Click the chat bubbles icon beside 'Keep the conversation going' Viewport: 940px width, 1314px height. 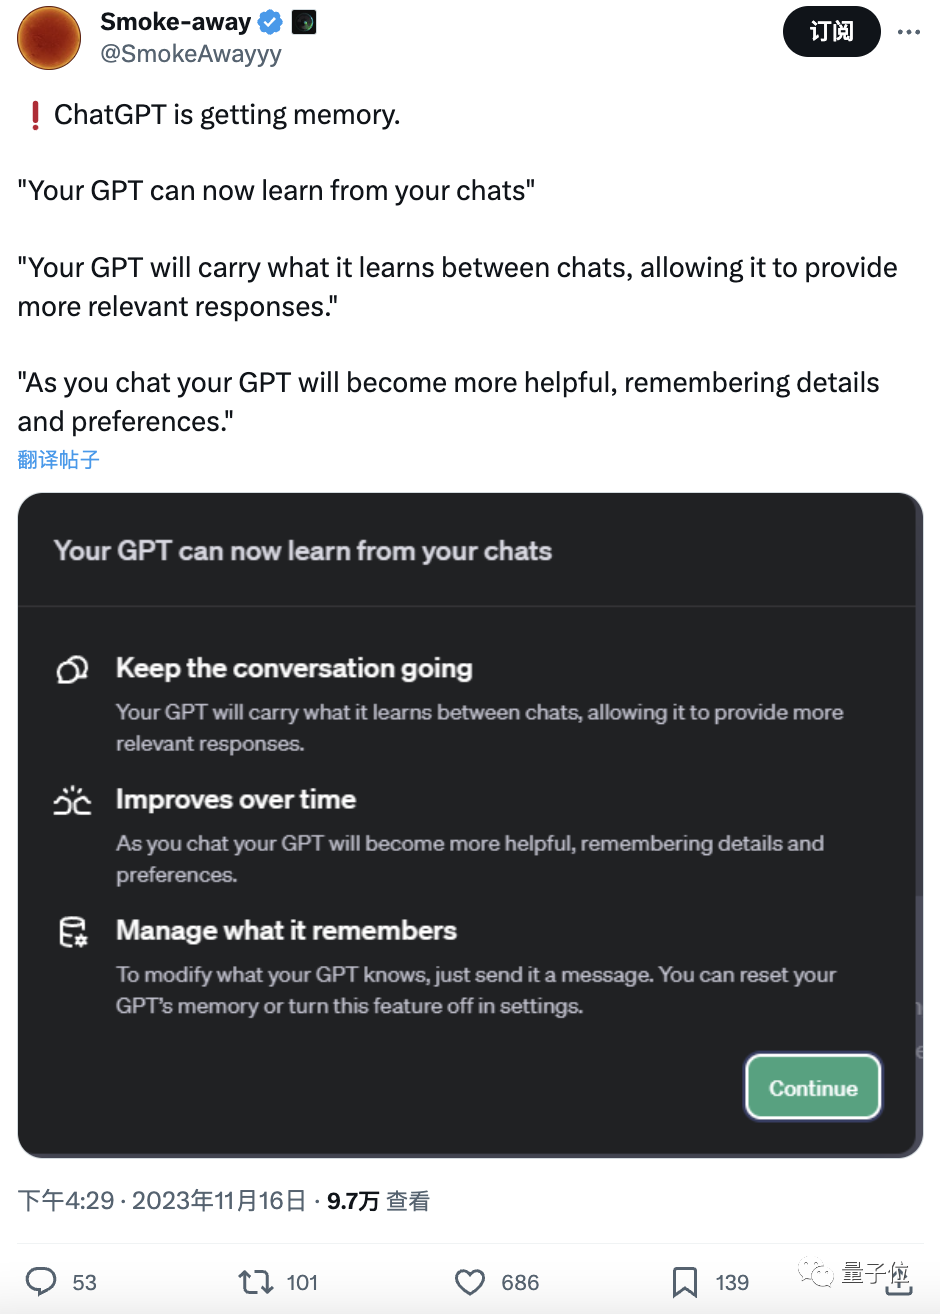click(72, 669)
